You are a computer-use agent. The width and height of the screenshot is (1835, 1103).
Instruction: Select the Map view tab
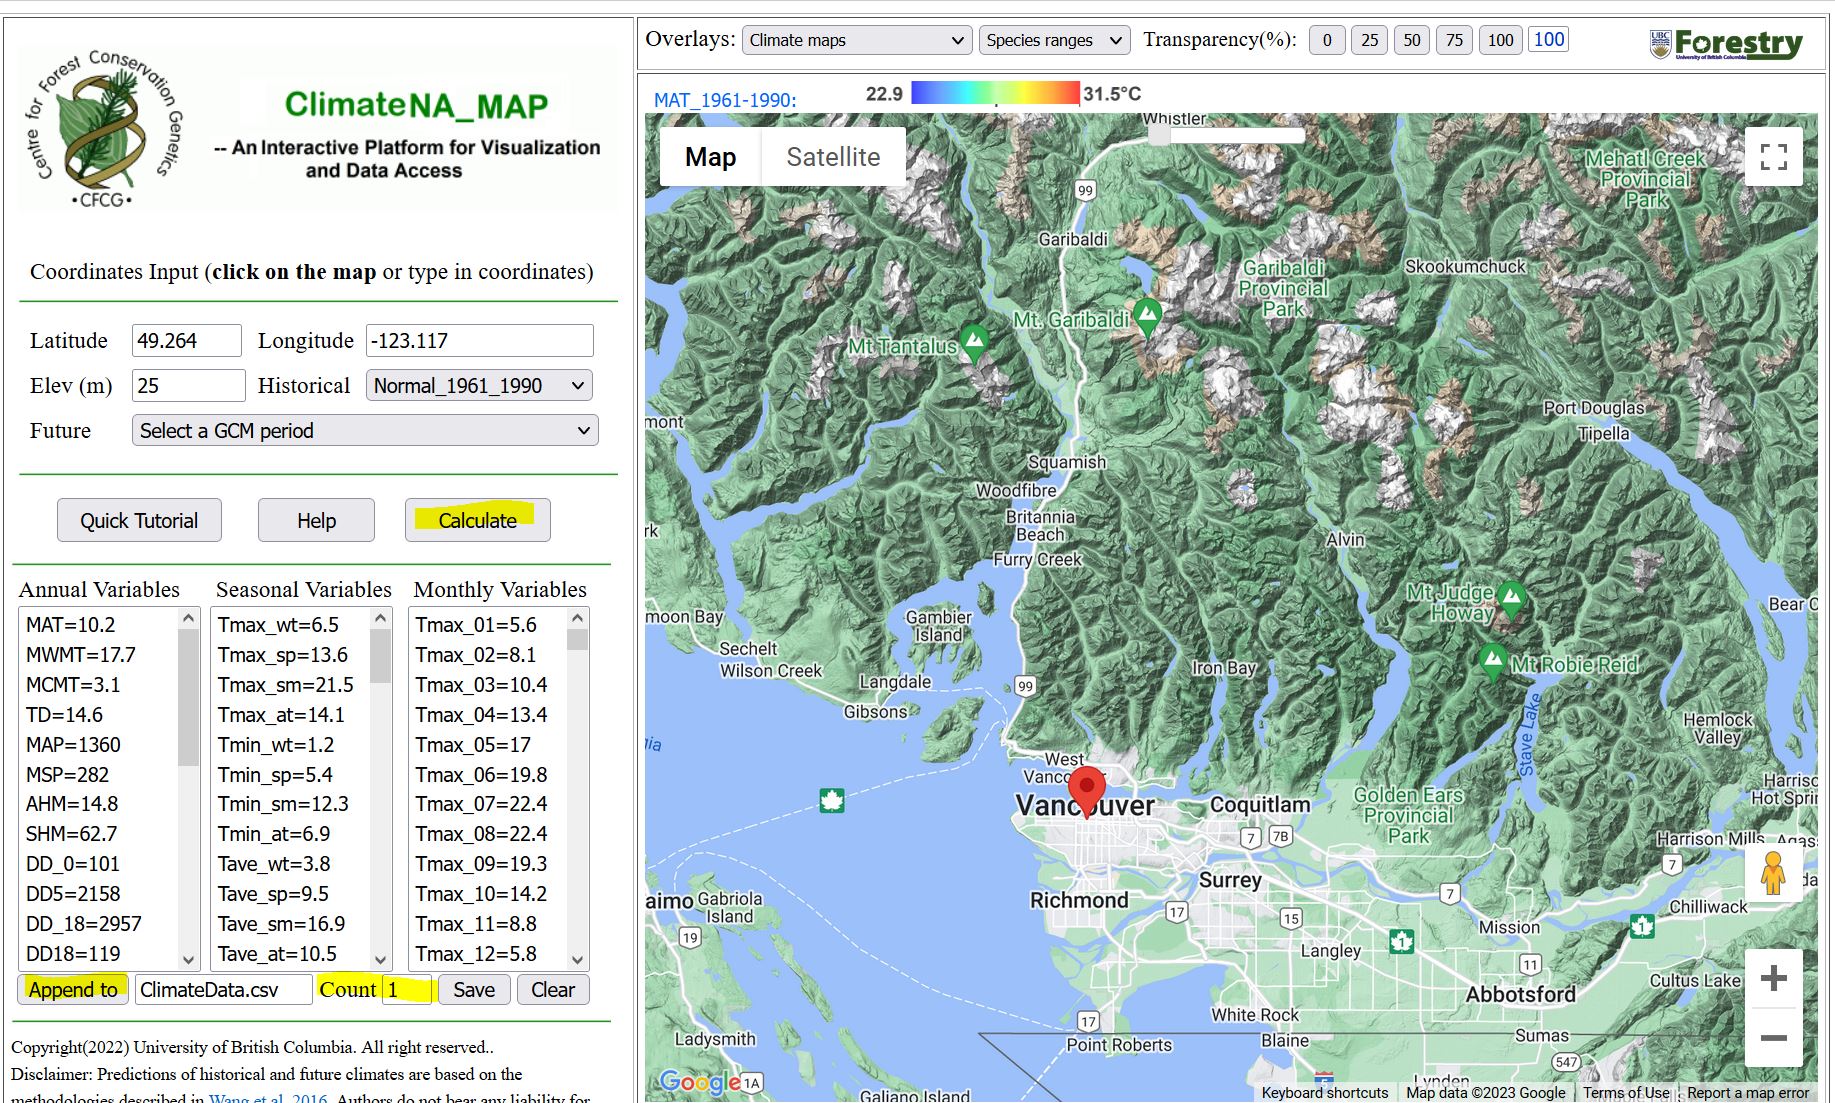tap(710, 157)
